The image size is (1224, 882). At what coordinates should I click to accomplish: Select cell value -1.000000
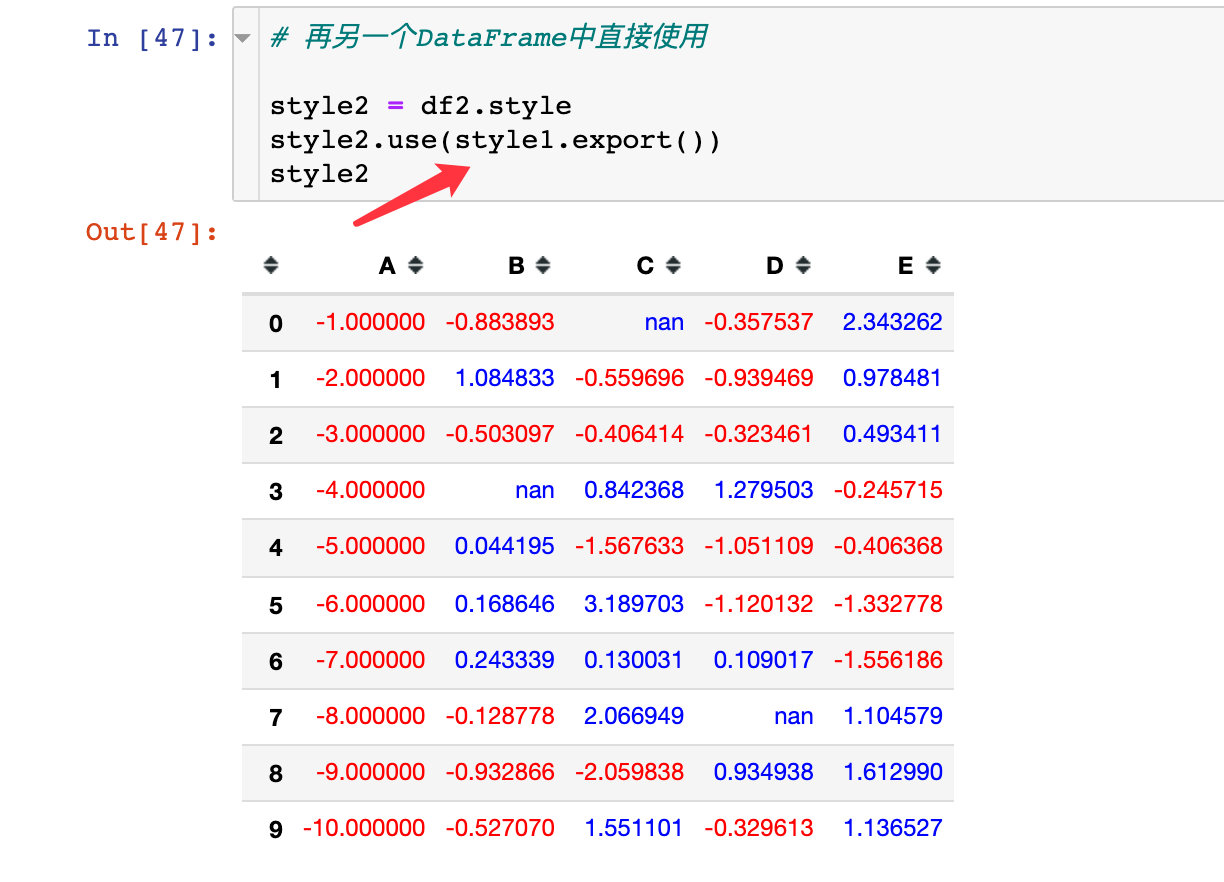[x=370, y=322]
